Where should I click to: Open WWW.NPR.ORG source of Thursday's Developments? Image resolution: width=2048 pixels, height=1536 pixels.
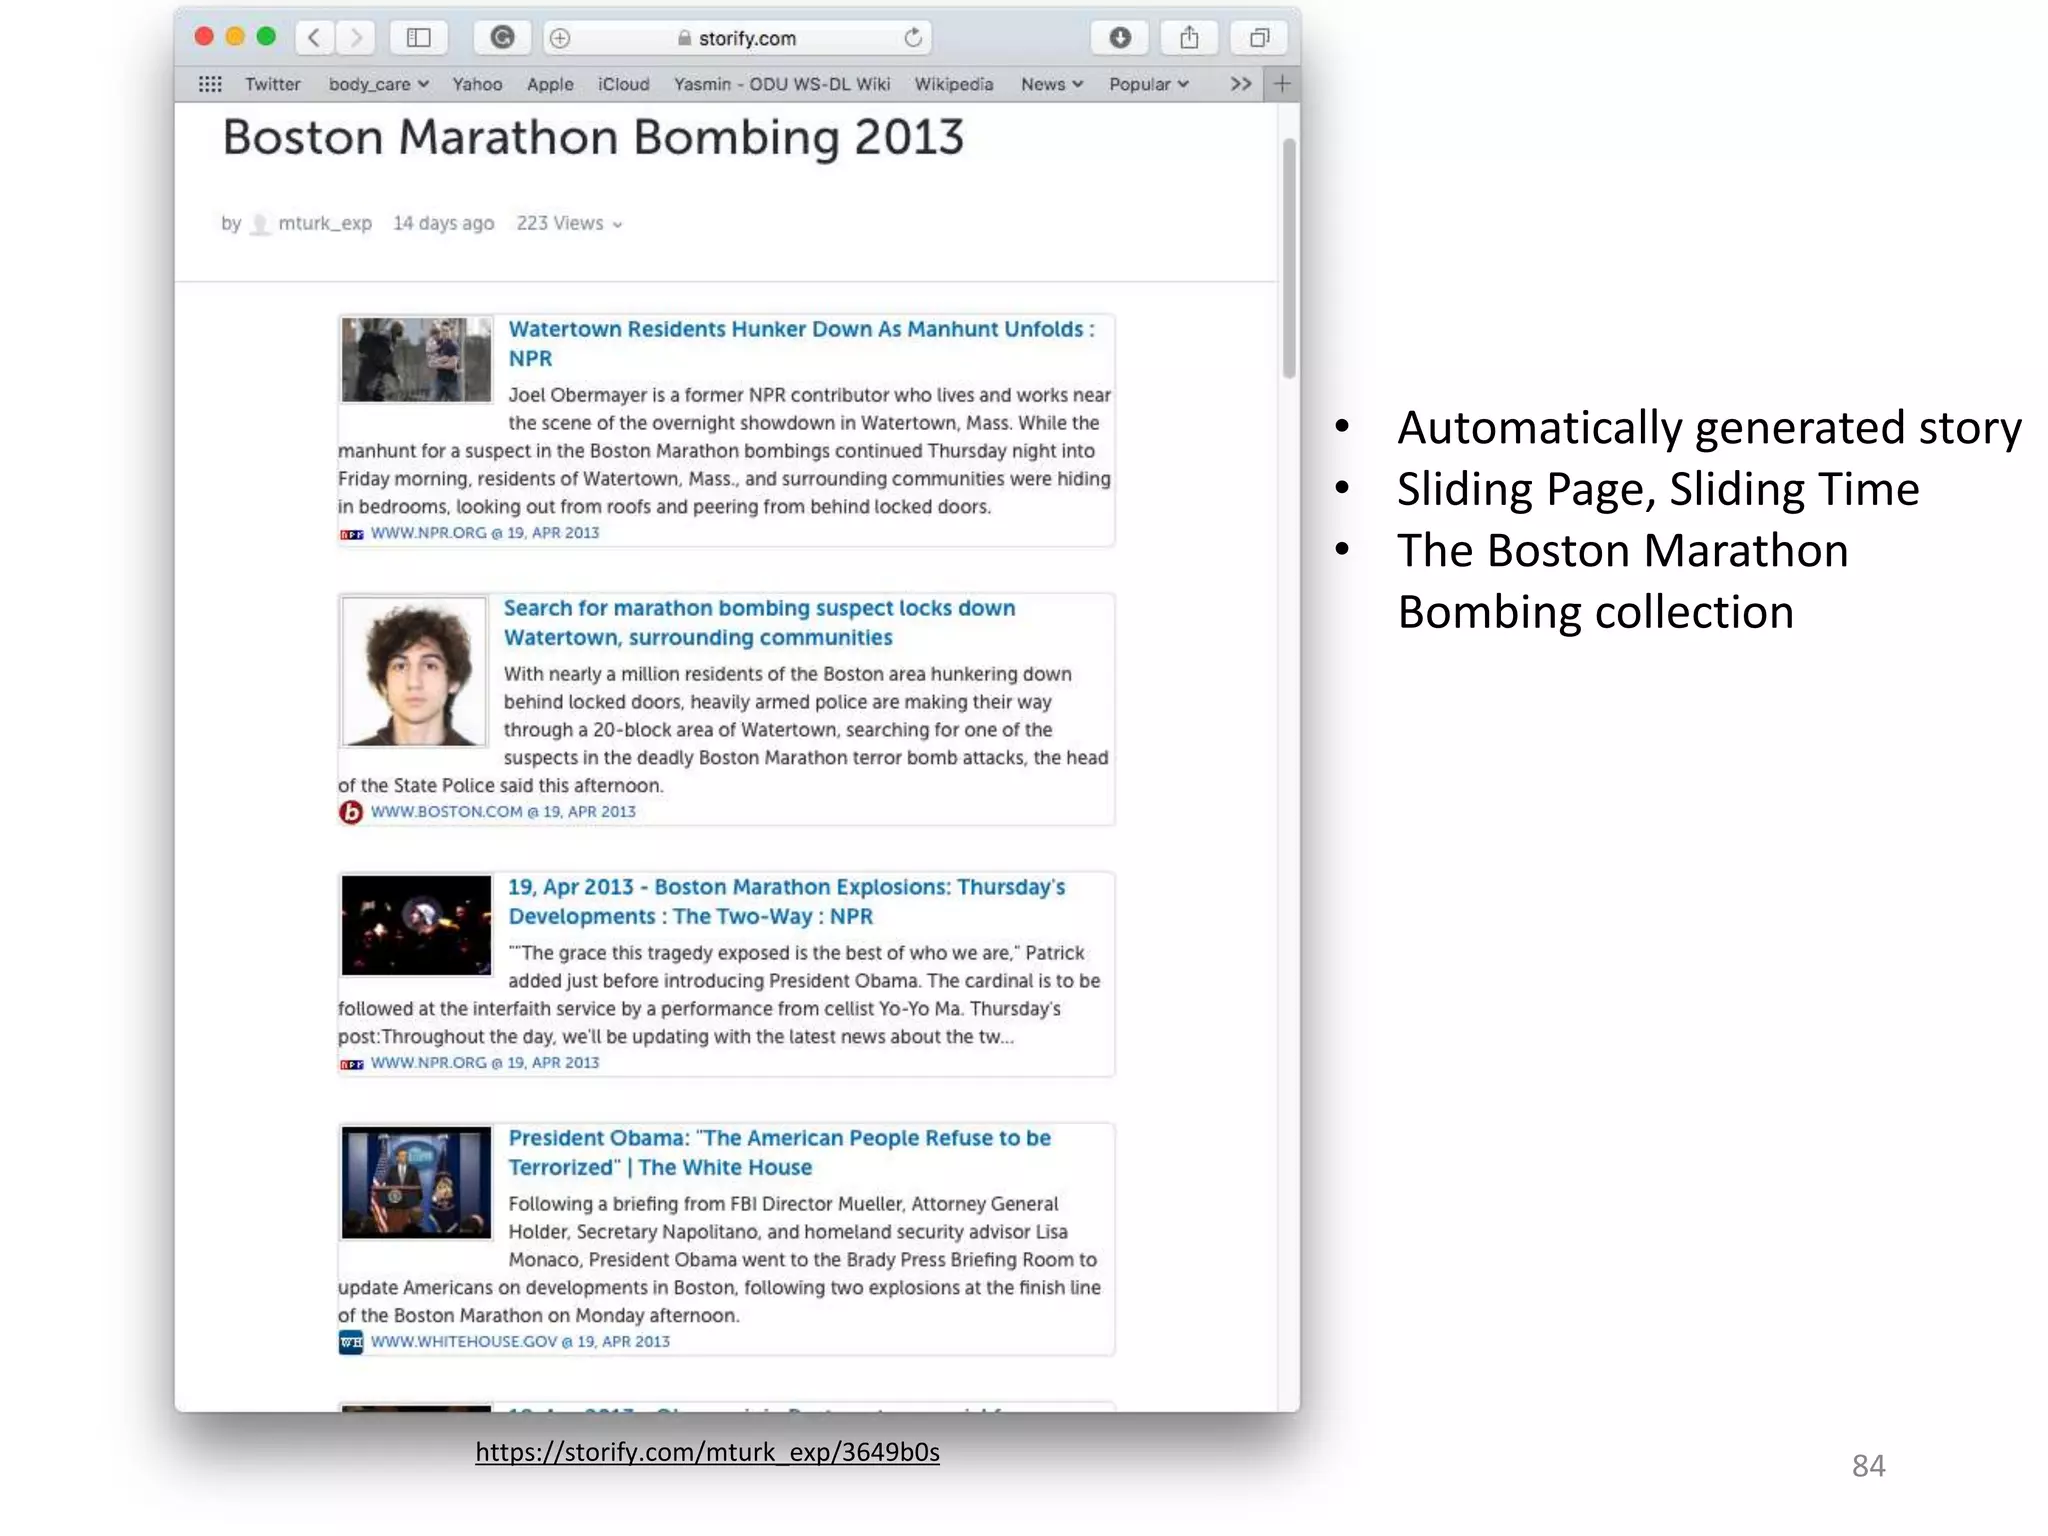485,1063
